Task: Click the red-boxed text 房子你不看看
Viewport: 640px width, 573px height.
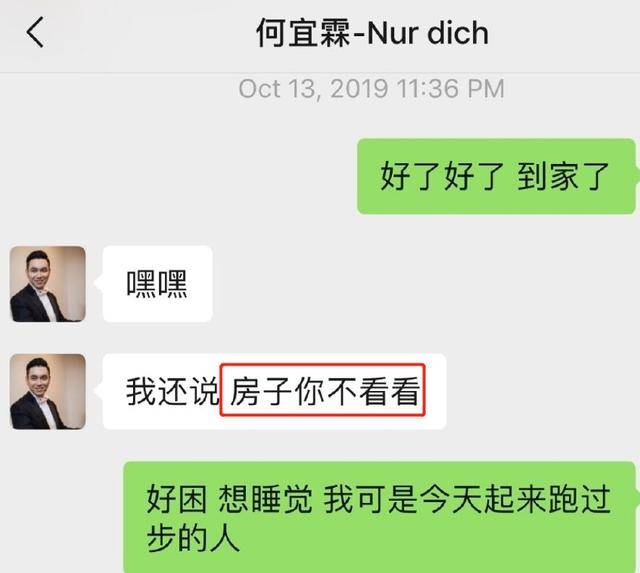Action: [x=323, y=390]
